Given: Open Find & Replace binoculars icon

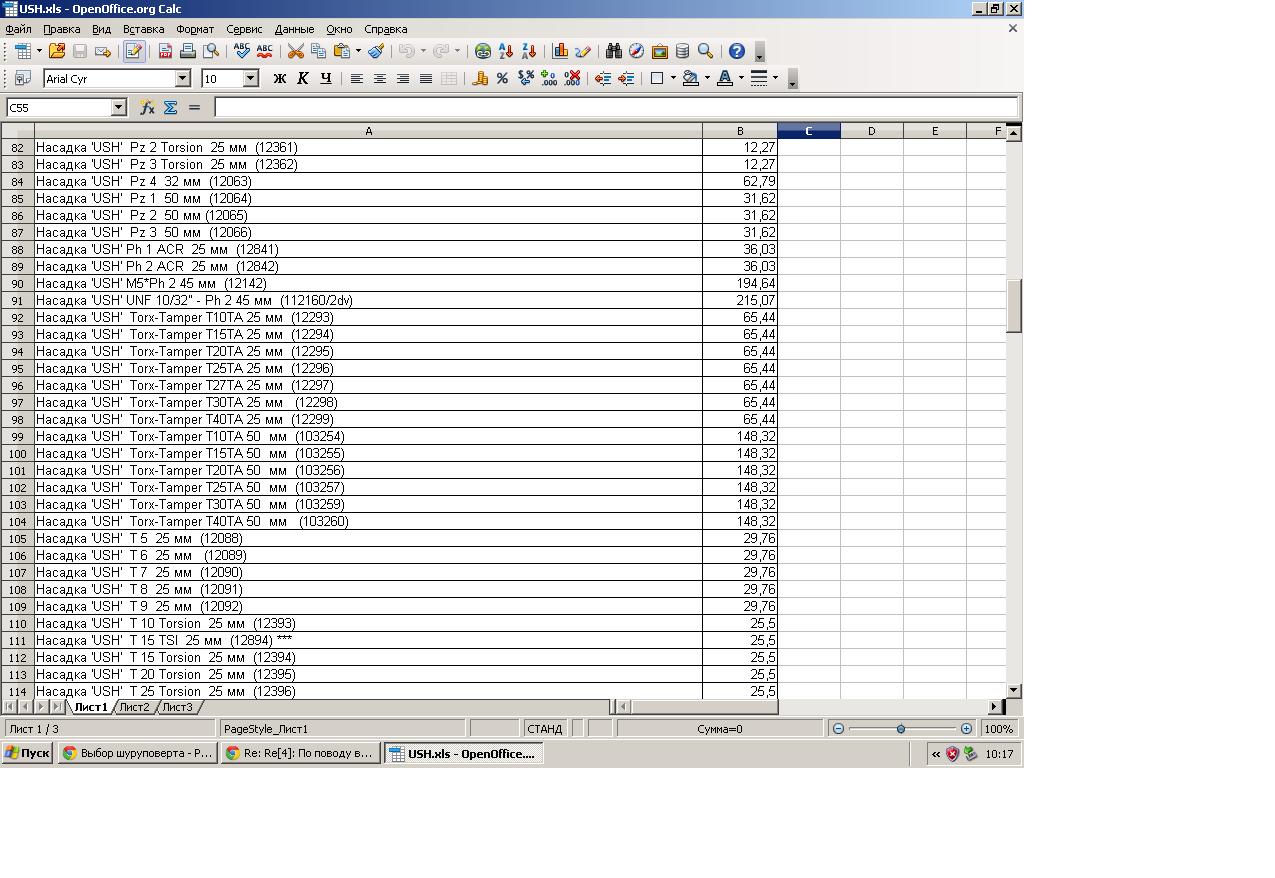Looking at the screenshot, I should pyautogui.click(x=613, y=51).
